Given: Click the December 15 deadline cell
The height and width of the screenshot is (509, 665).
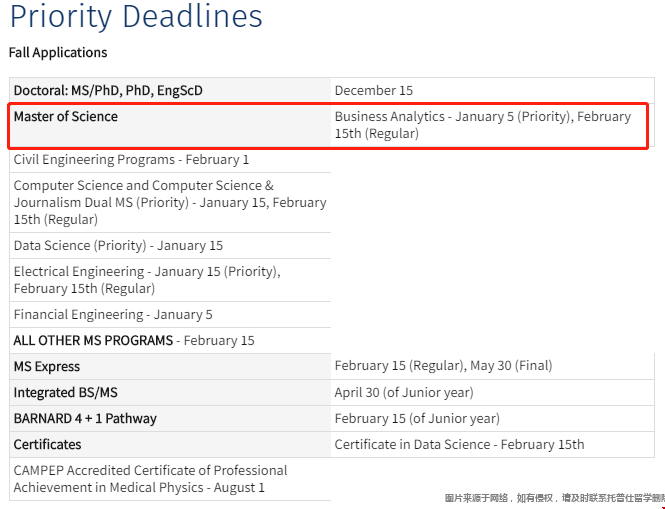Looking at the screenshot, I should tap(373, 90).
